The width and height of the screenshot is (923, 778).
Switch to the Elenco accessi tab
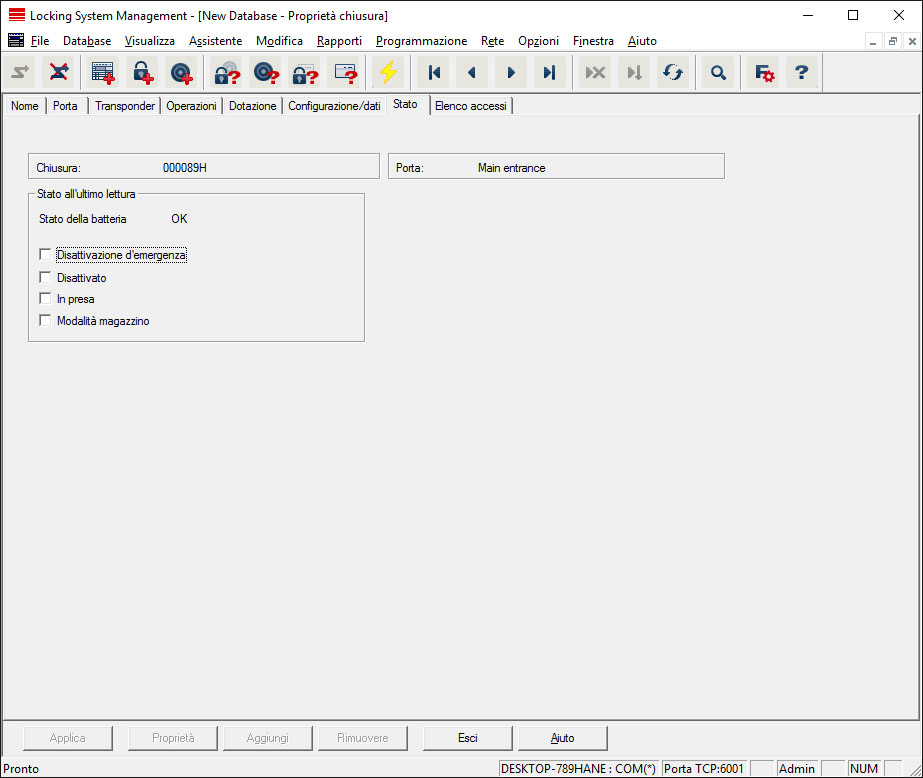click(470, 106)
